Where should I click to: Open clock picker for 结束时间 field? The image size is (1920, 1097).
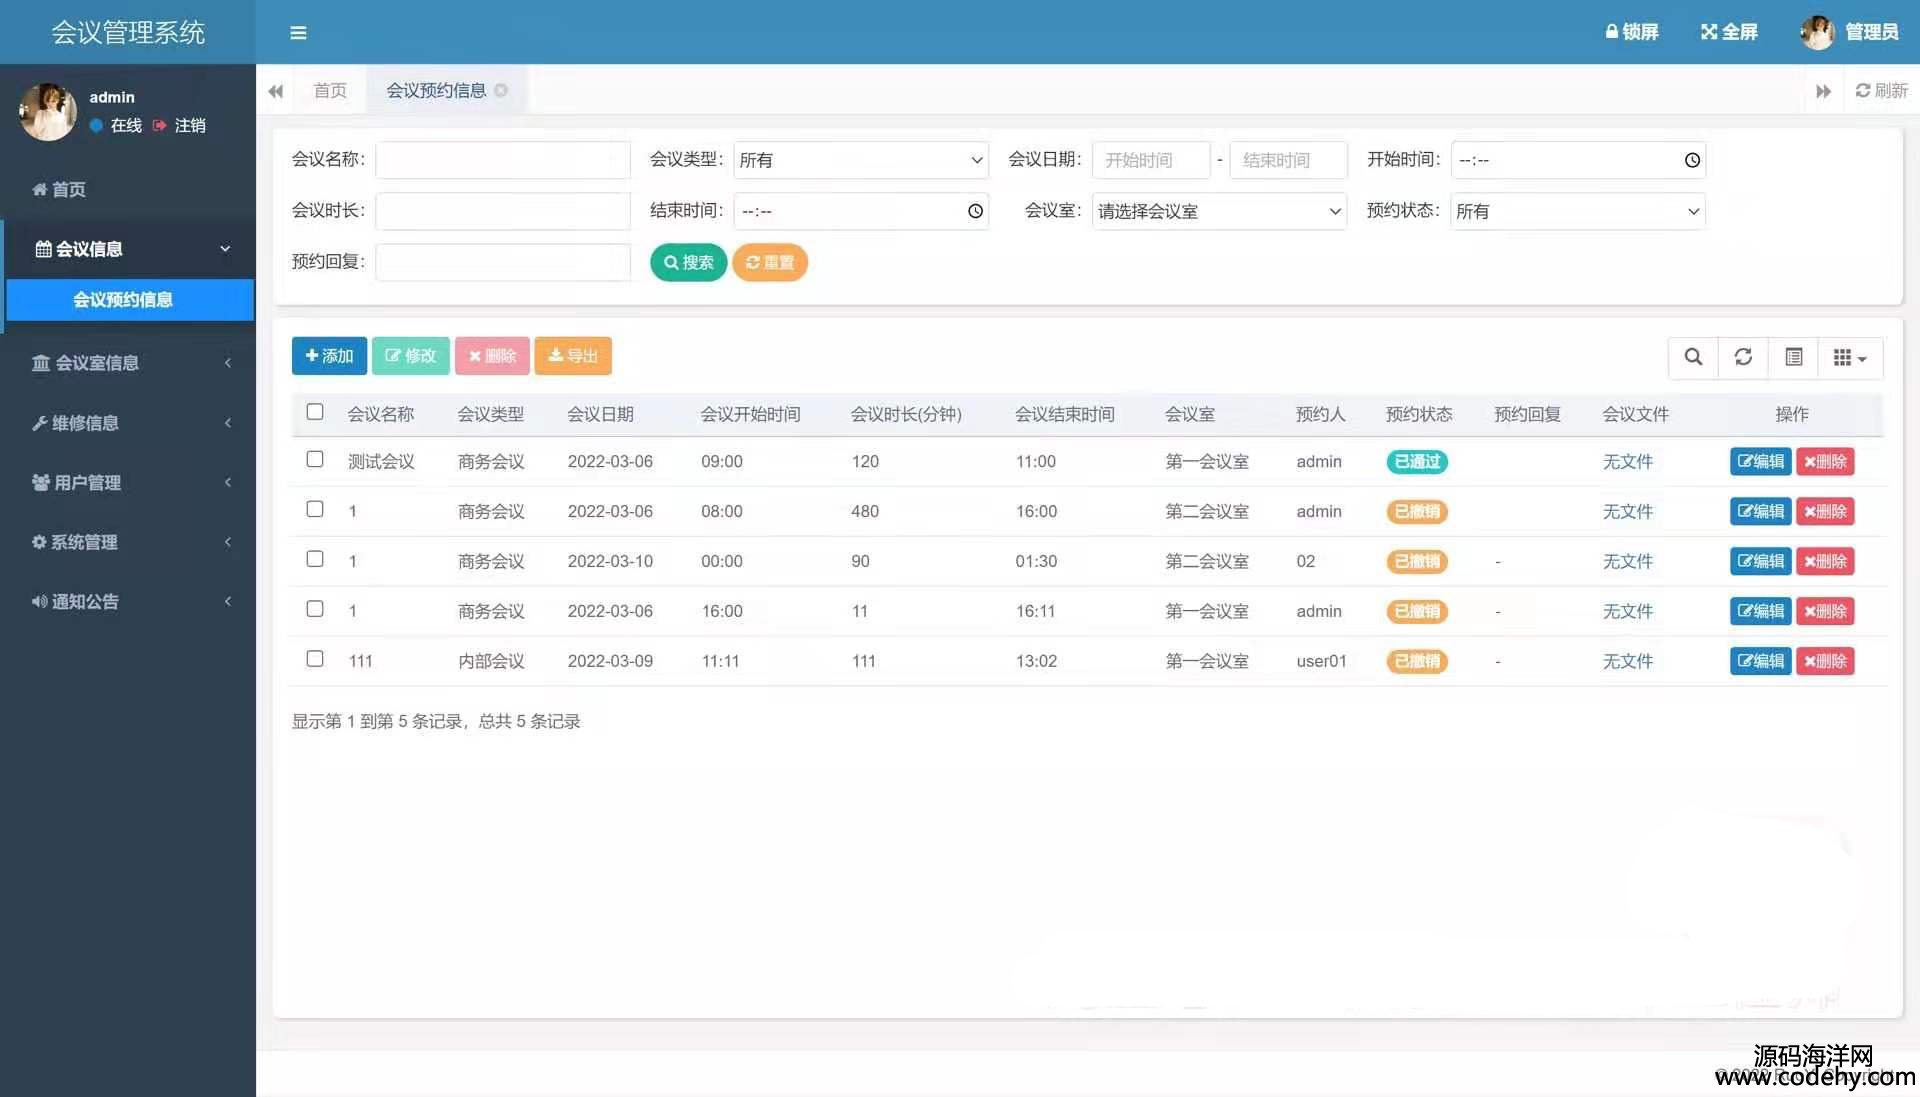click(x=975, y=211)
